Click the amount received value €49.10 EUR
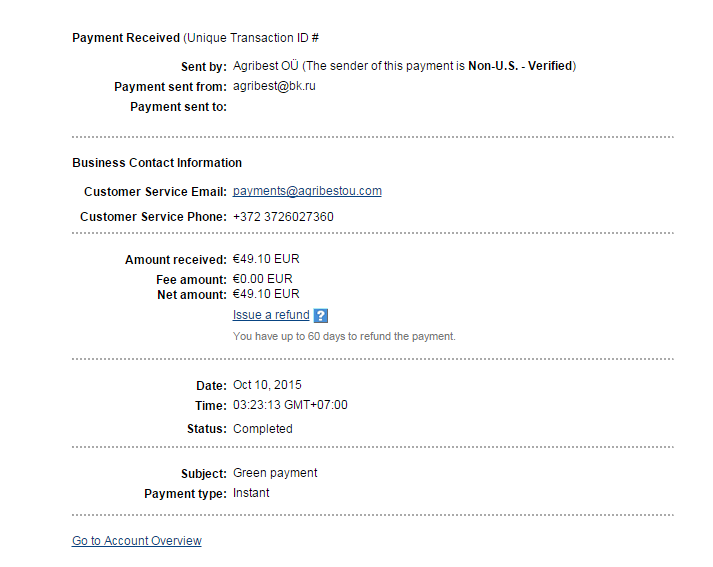 266,259
